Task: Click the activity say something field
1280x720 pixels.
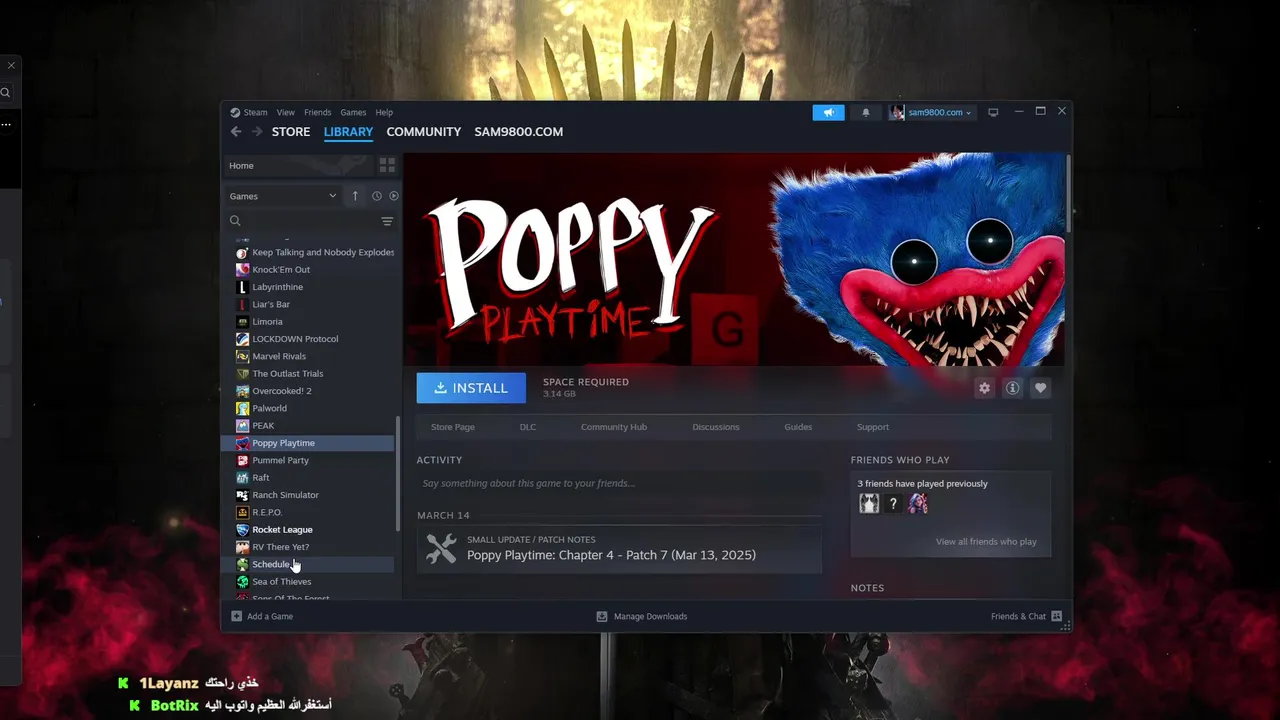Action: click(619, 484)
